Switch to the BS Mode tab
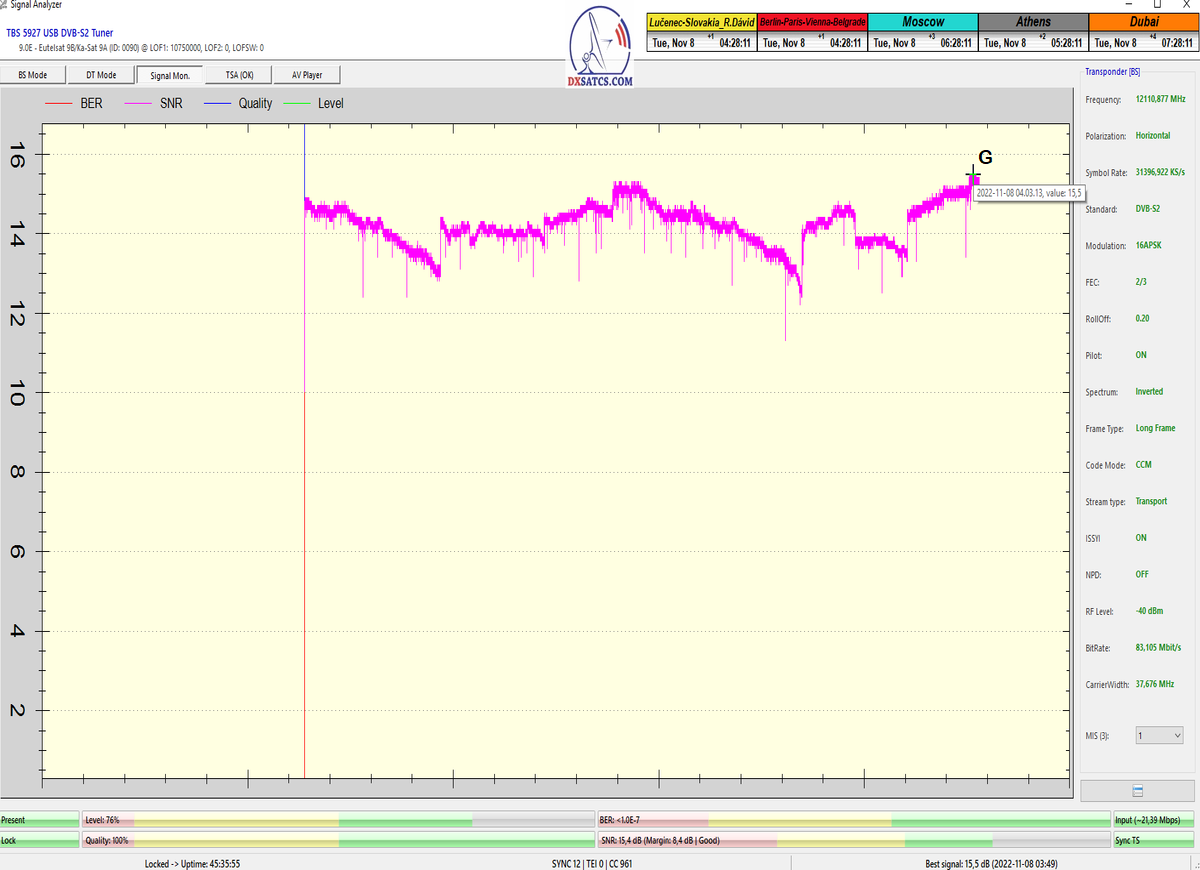Screen dimensions: 1200x870 [x=32, y=75]
